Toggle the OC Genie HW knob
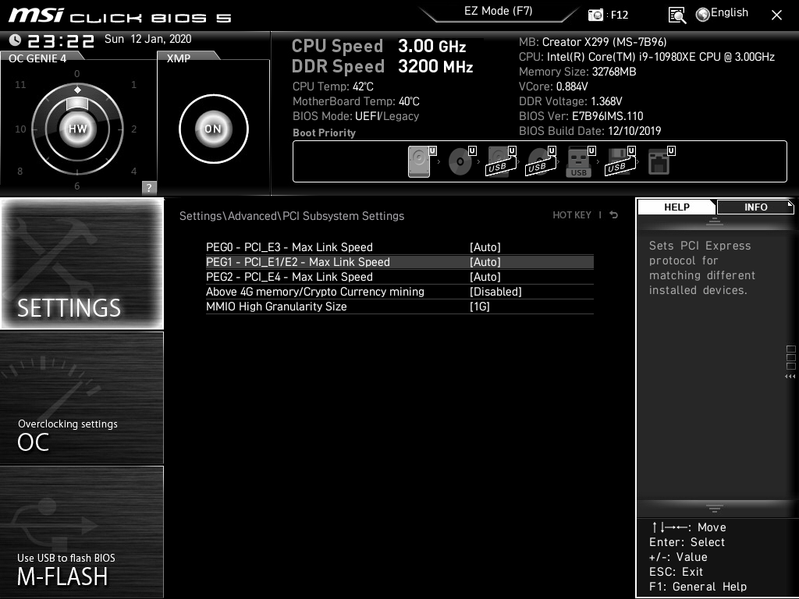 tap(77, 129)
